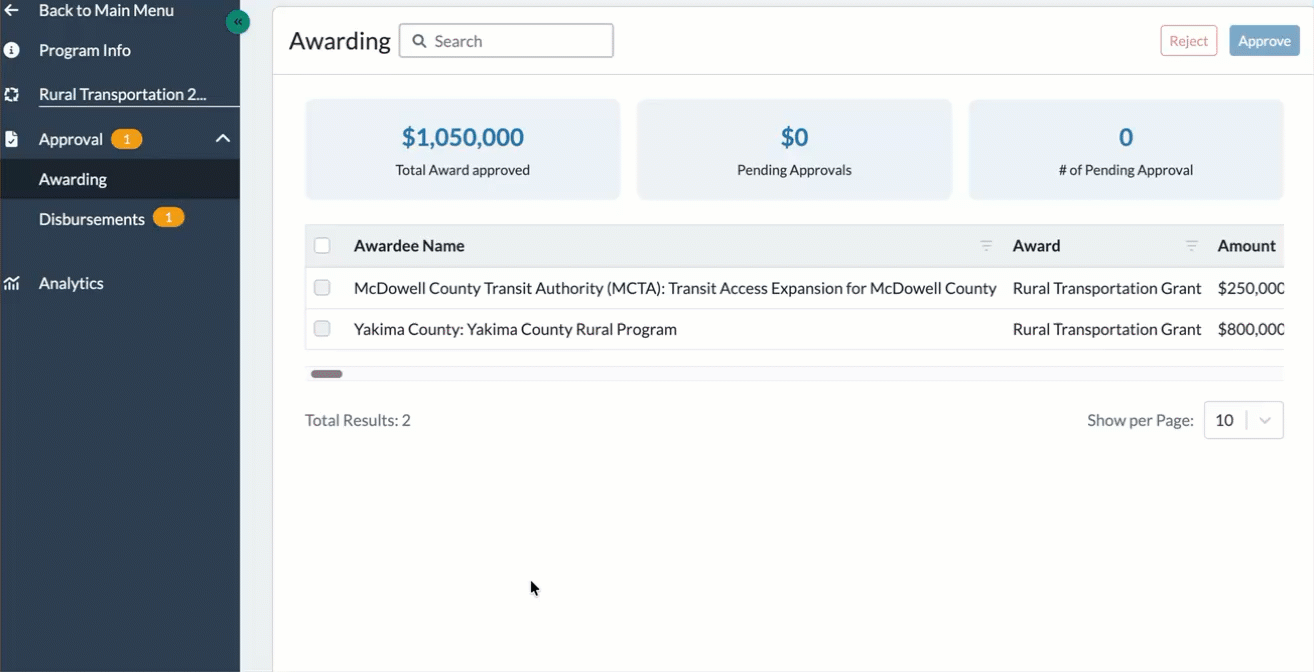Click the $800,000 amount cell
The image size is (1314, 672).
(1251, 329)
